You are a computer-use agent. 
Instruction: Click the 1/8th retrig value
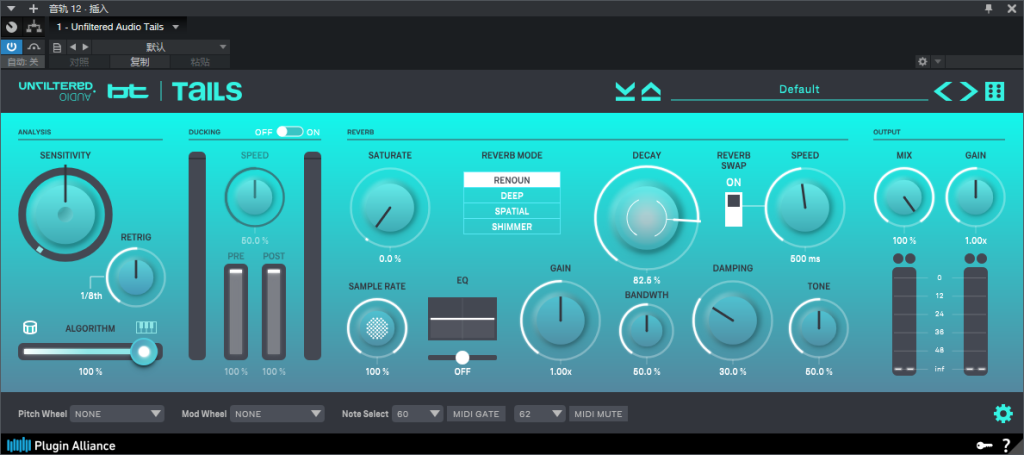[91, 295]
